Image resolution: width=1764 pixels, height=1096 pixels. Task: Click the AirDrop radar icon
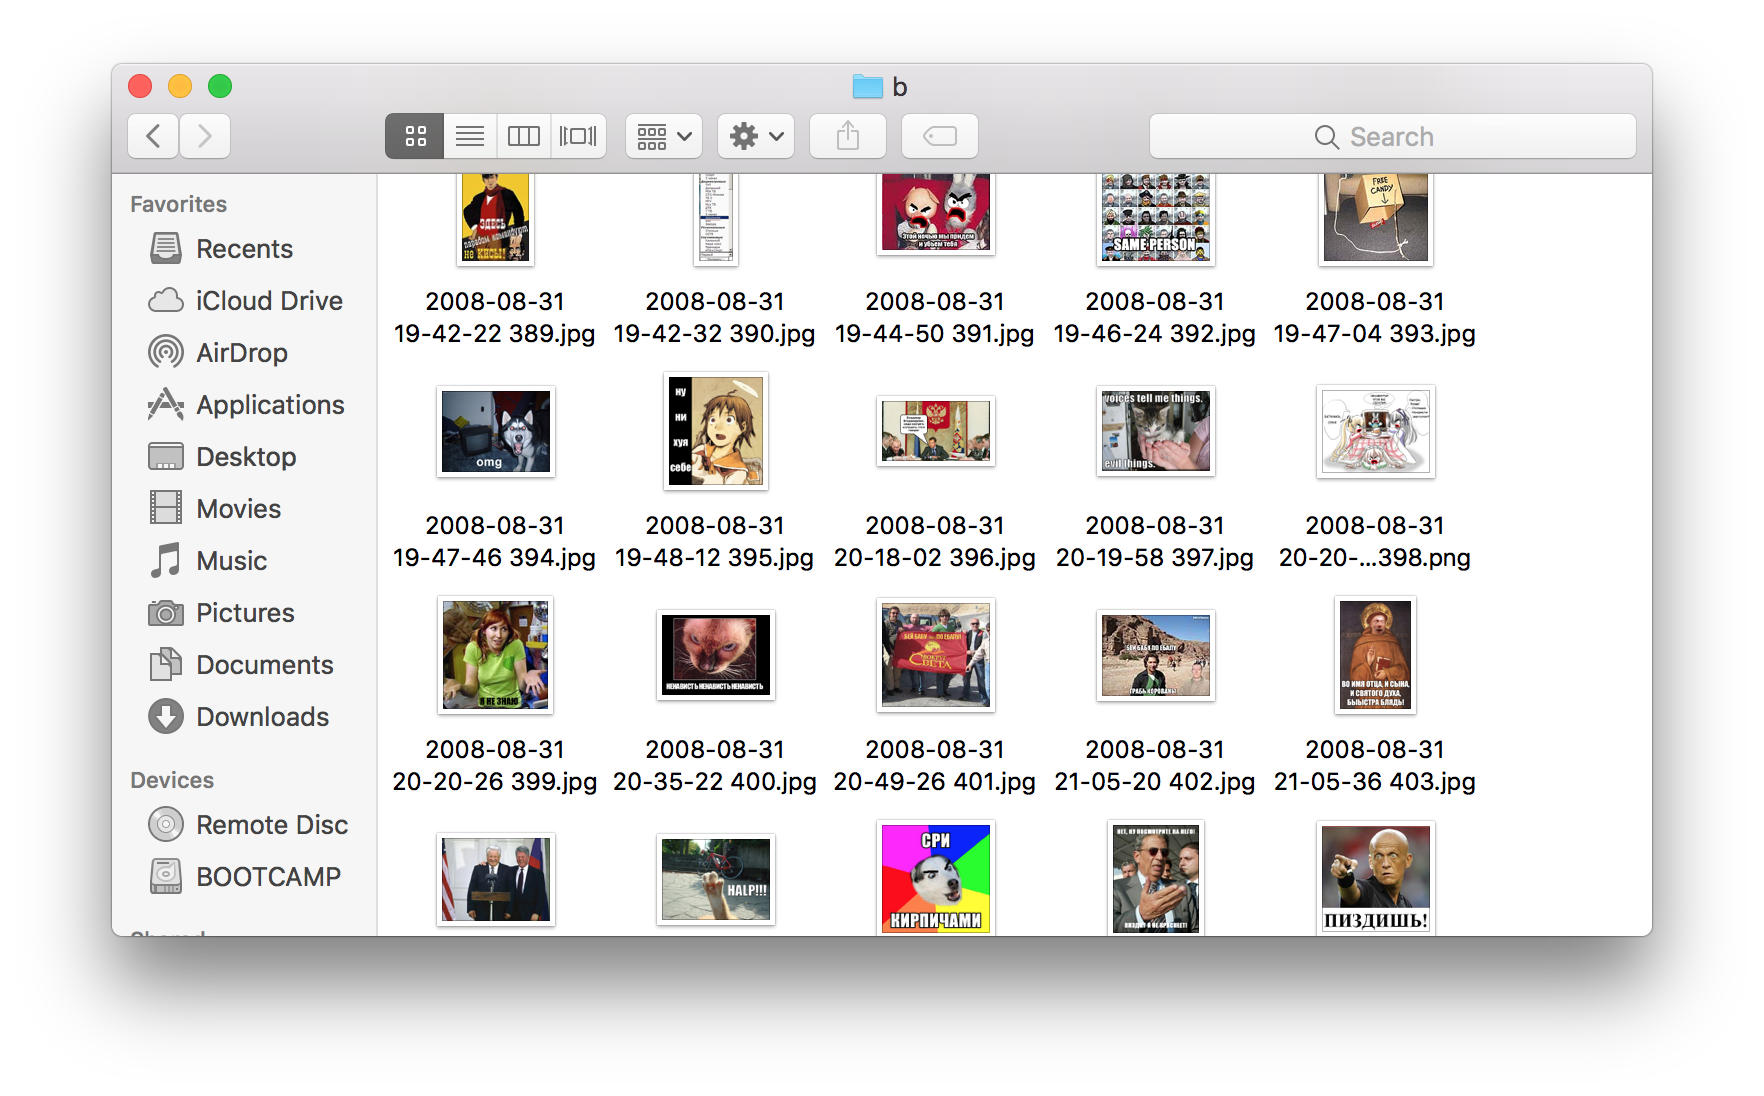[166, 352]
